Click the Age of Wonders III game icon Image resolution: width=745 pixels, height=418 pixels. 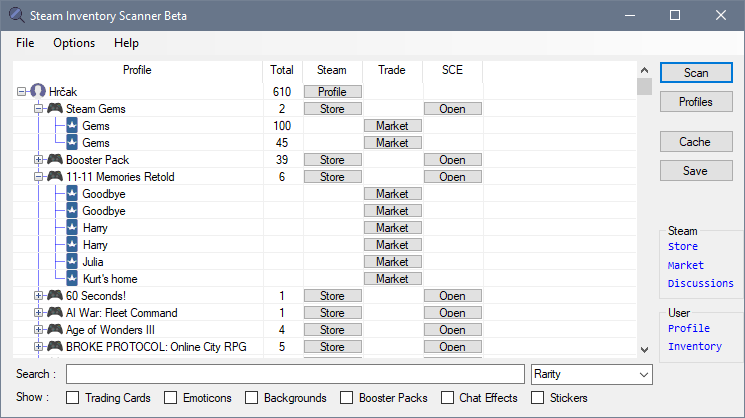click(x=55, y=330)
